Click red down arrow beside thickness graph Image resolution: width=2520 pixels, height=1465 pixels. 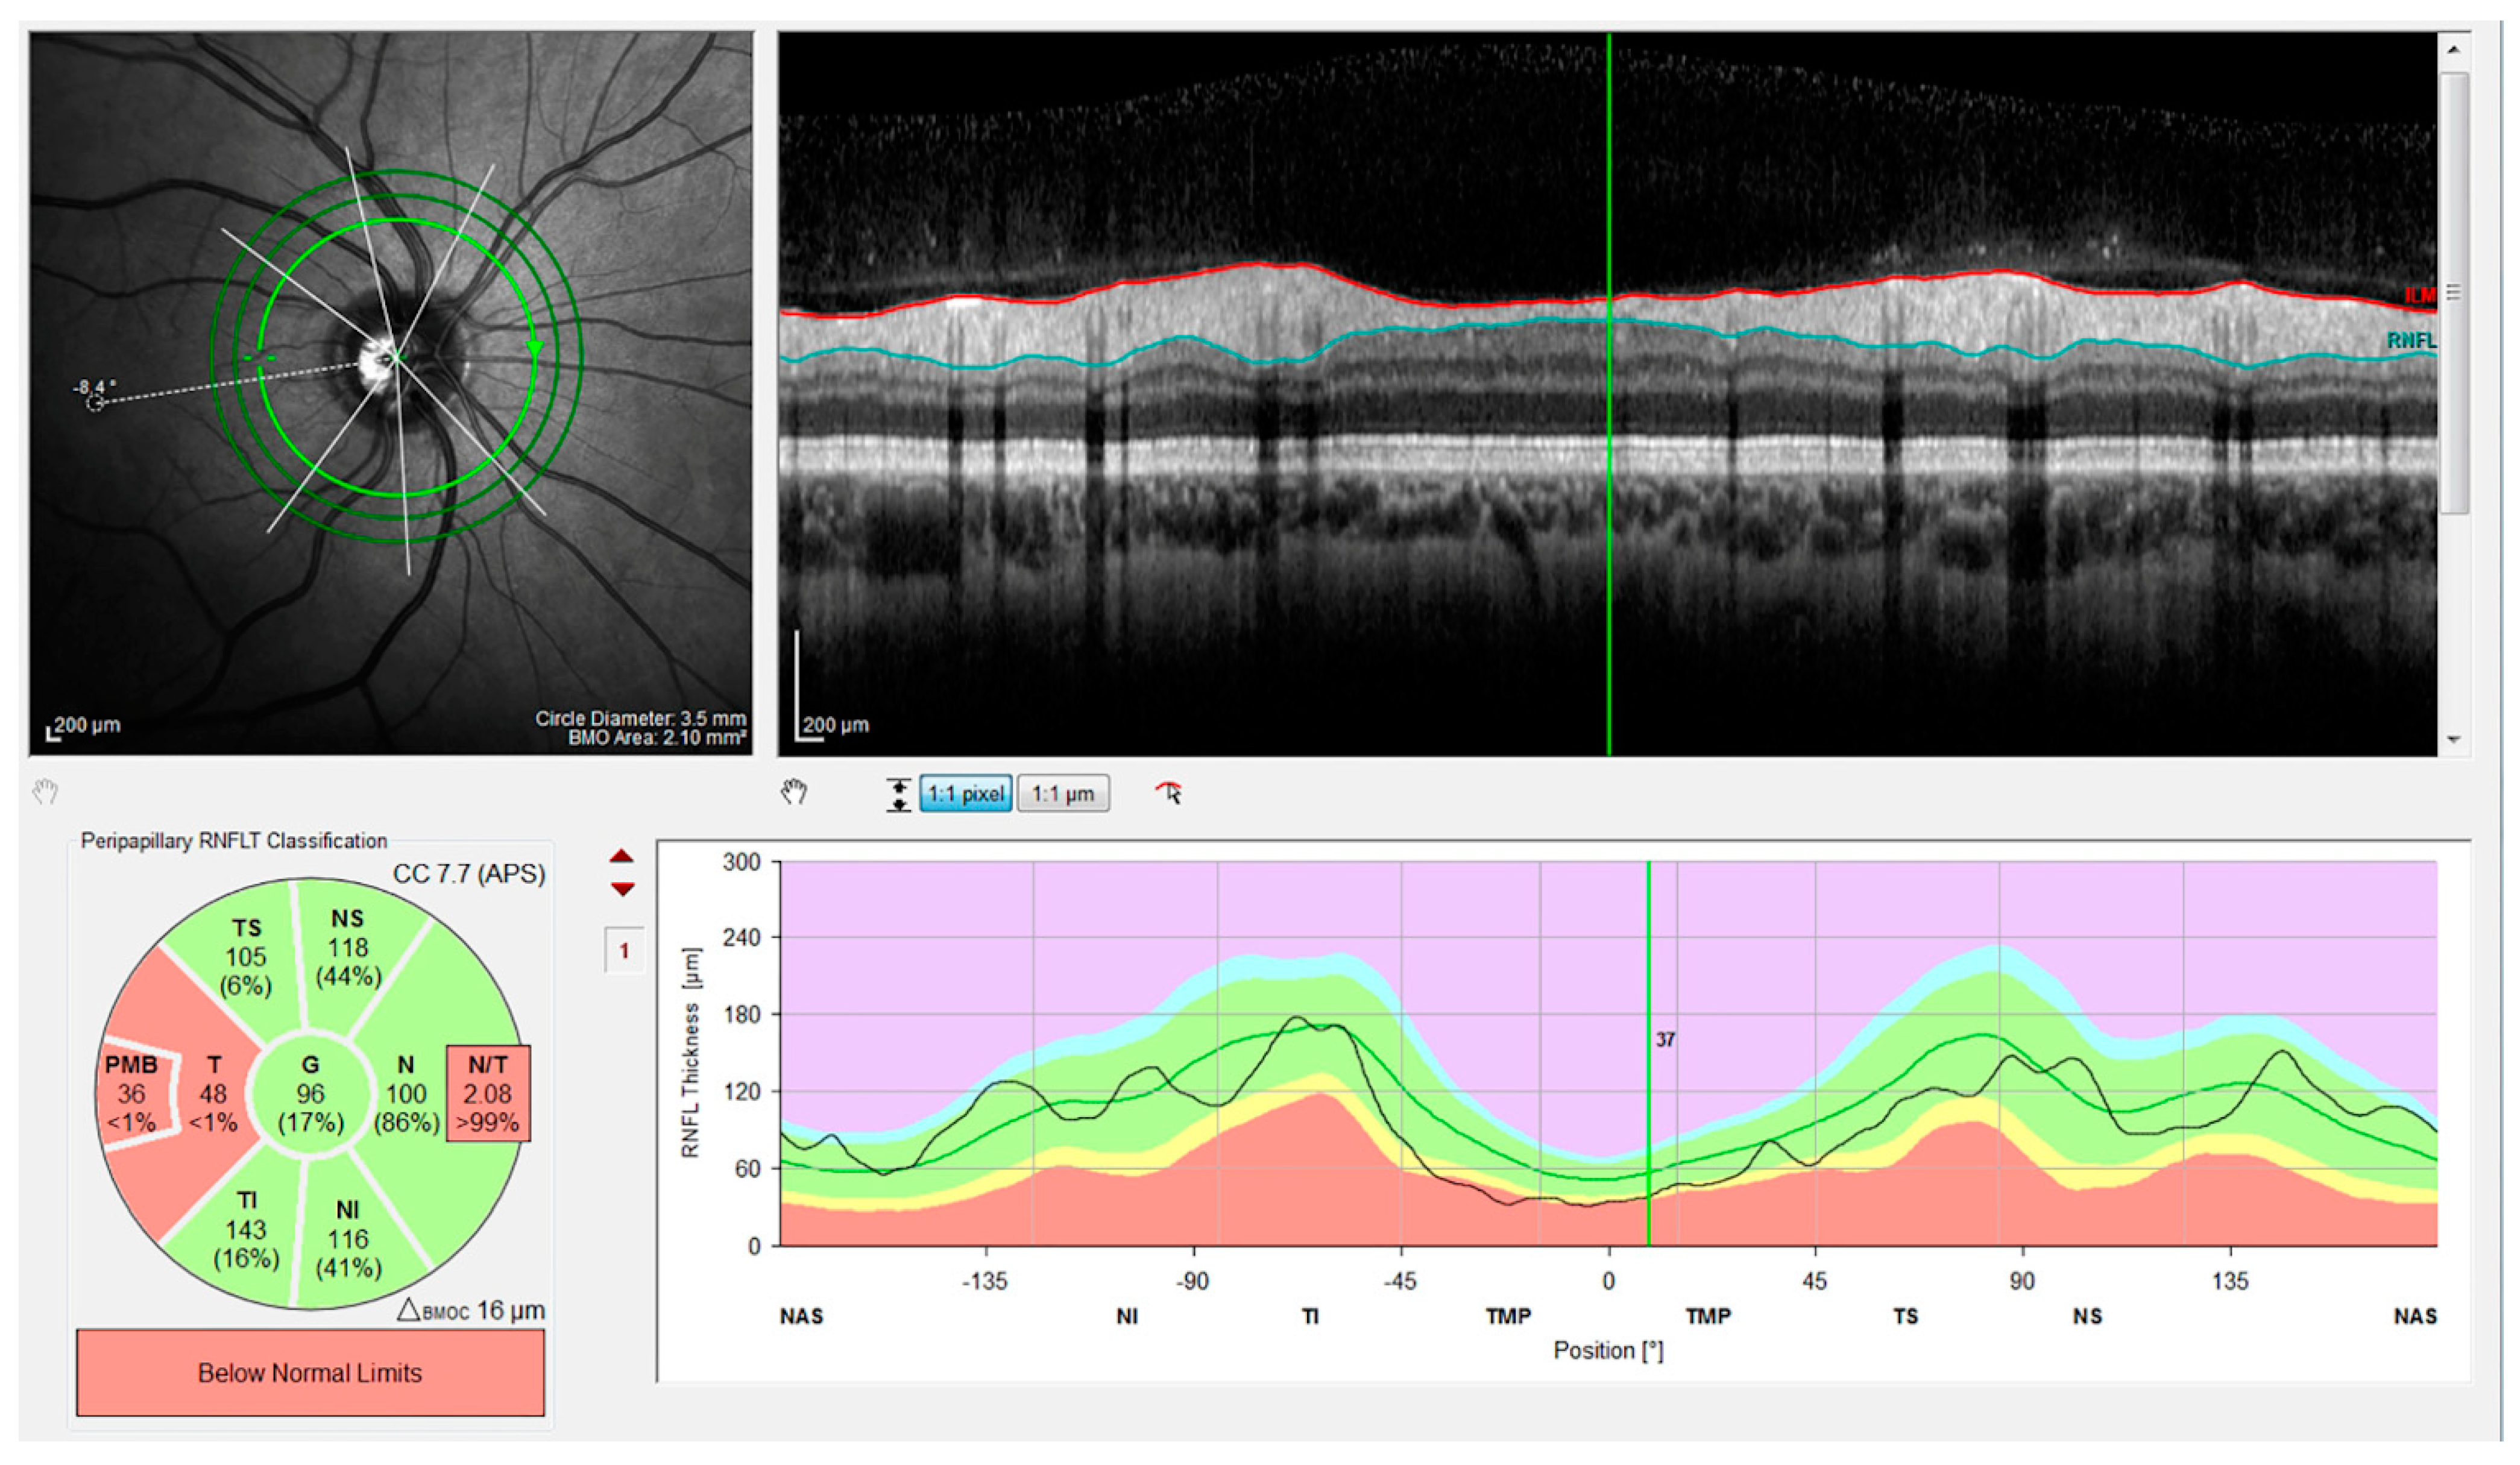pos(622,888)
